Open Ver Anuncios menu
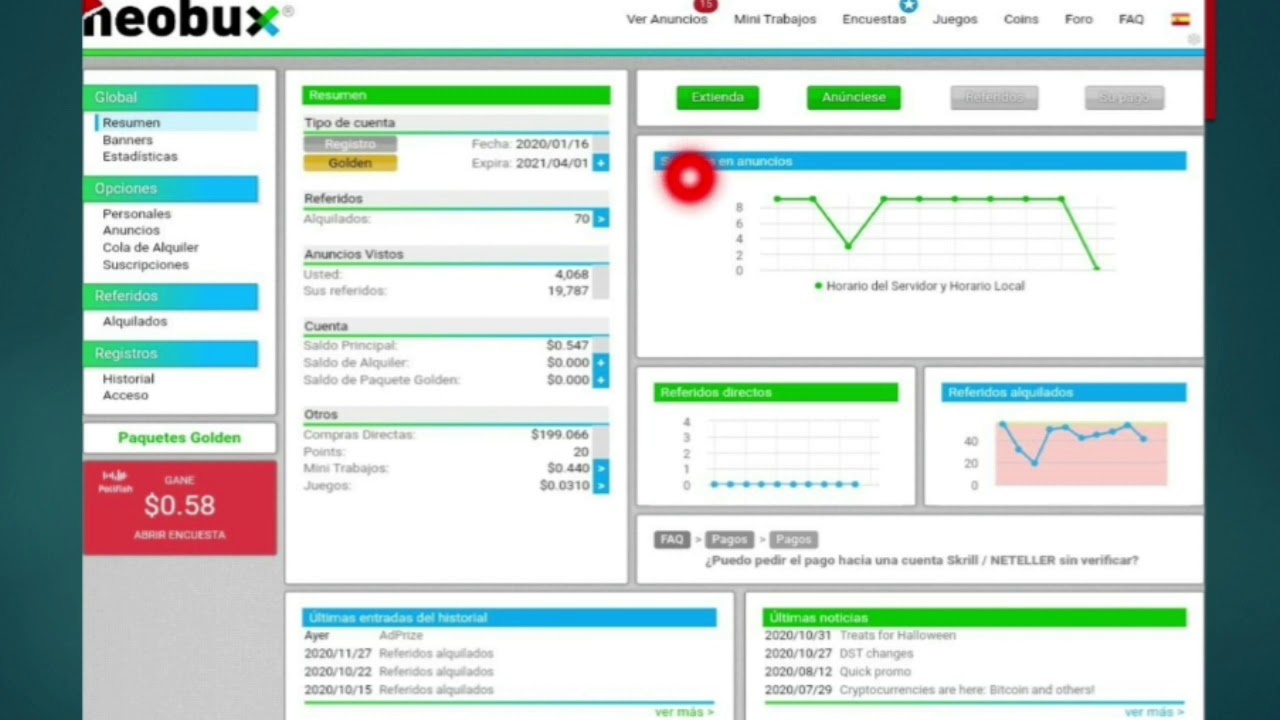Image resolution: width=1280 pixels, height=720 pixels. 666,19
